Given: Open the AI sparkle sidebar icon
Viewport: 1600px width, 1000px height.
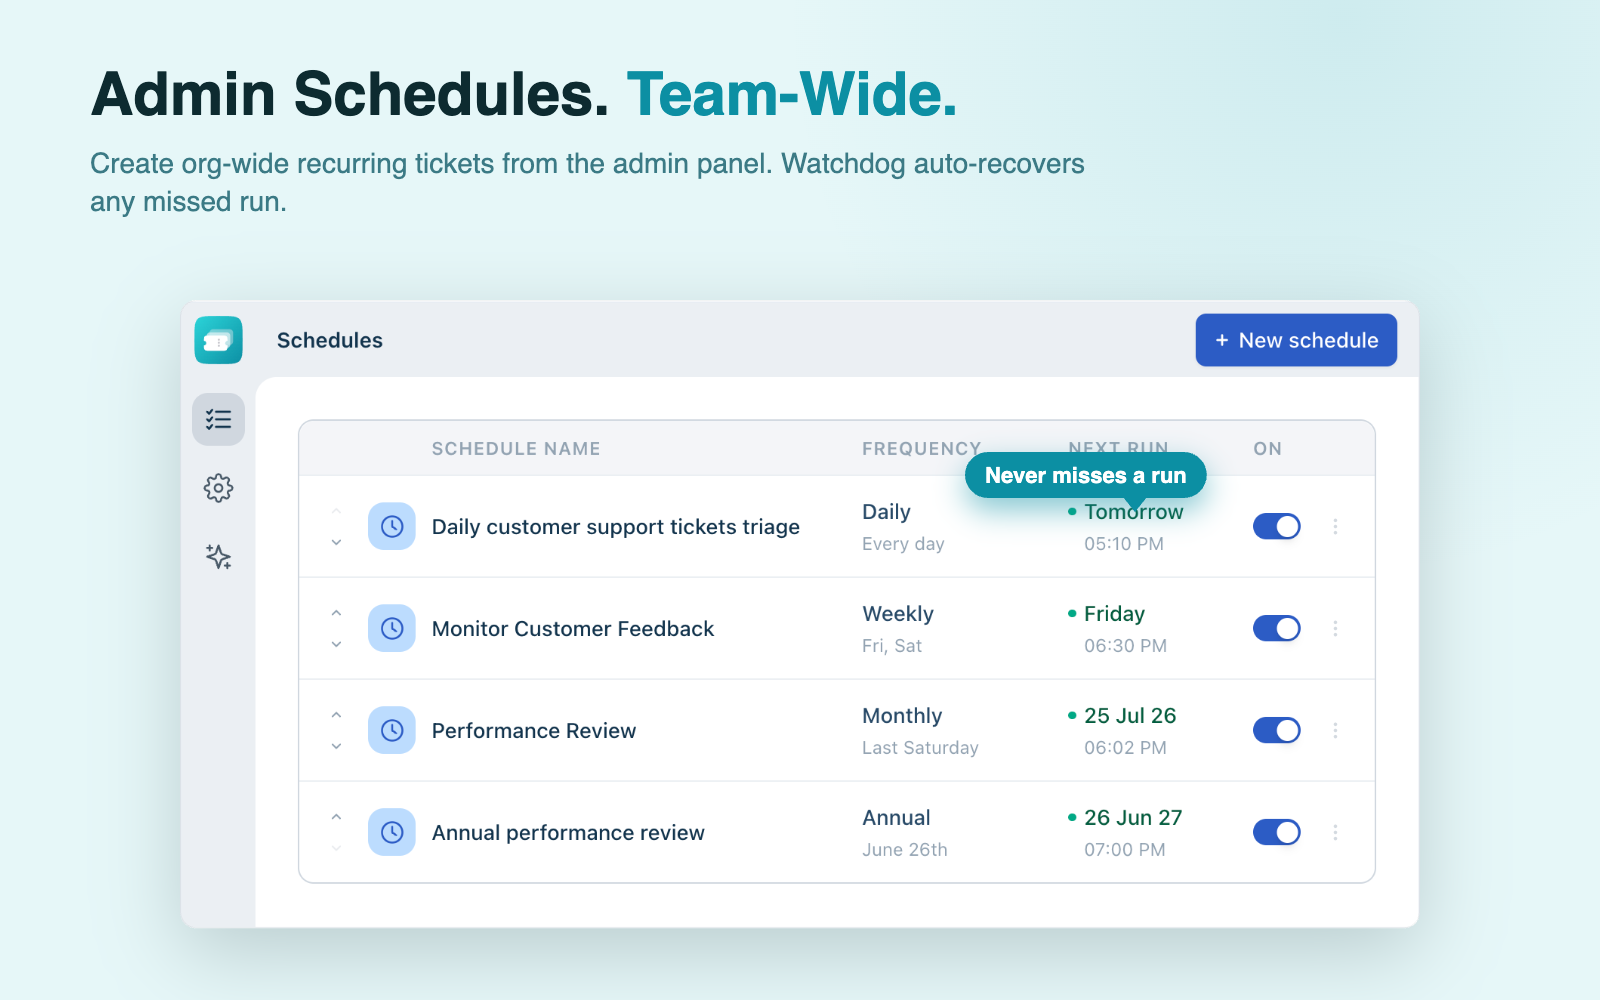Looking at the screenshot, I should click(218, 556).
